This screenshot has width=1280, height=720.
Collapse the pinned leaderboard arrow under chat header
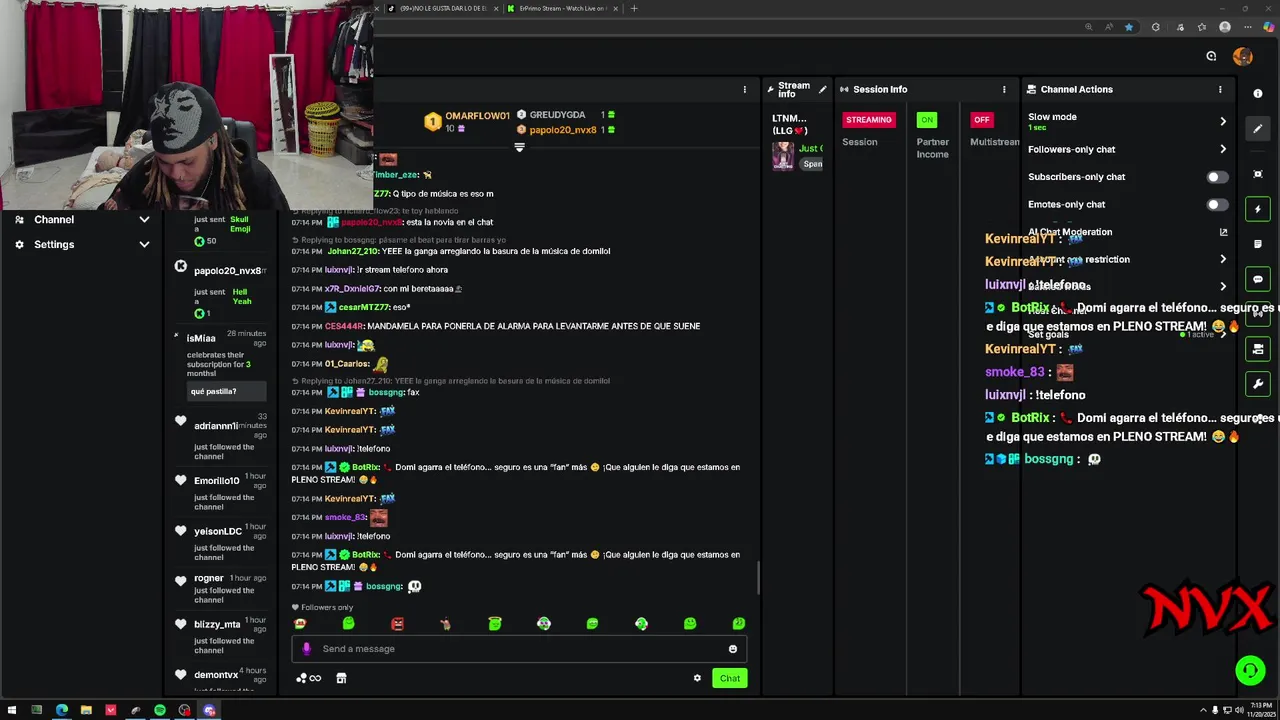pos(519,148)
